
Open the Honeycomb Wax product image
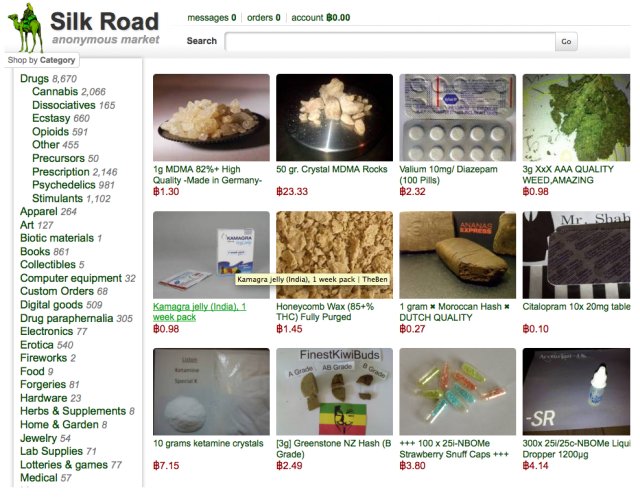click(334, 255)
